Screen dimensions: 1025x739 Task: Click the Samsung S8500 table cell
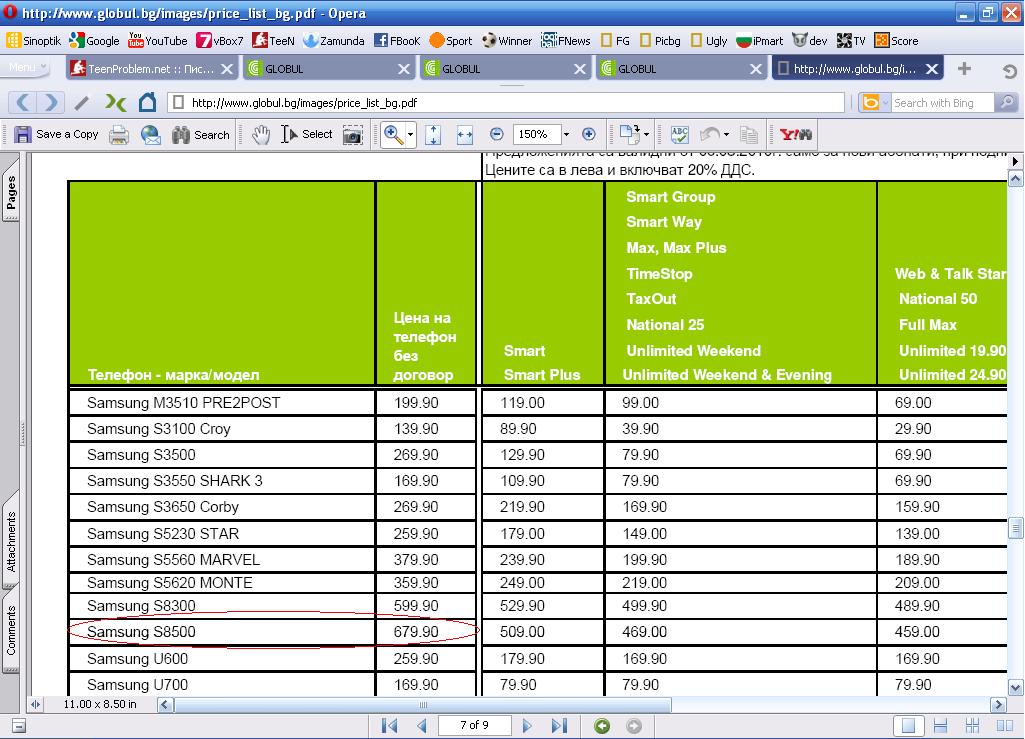(222, 632)
